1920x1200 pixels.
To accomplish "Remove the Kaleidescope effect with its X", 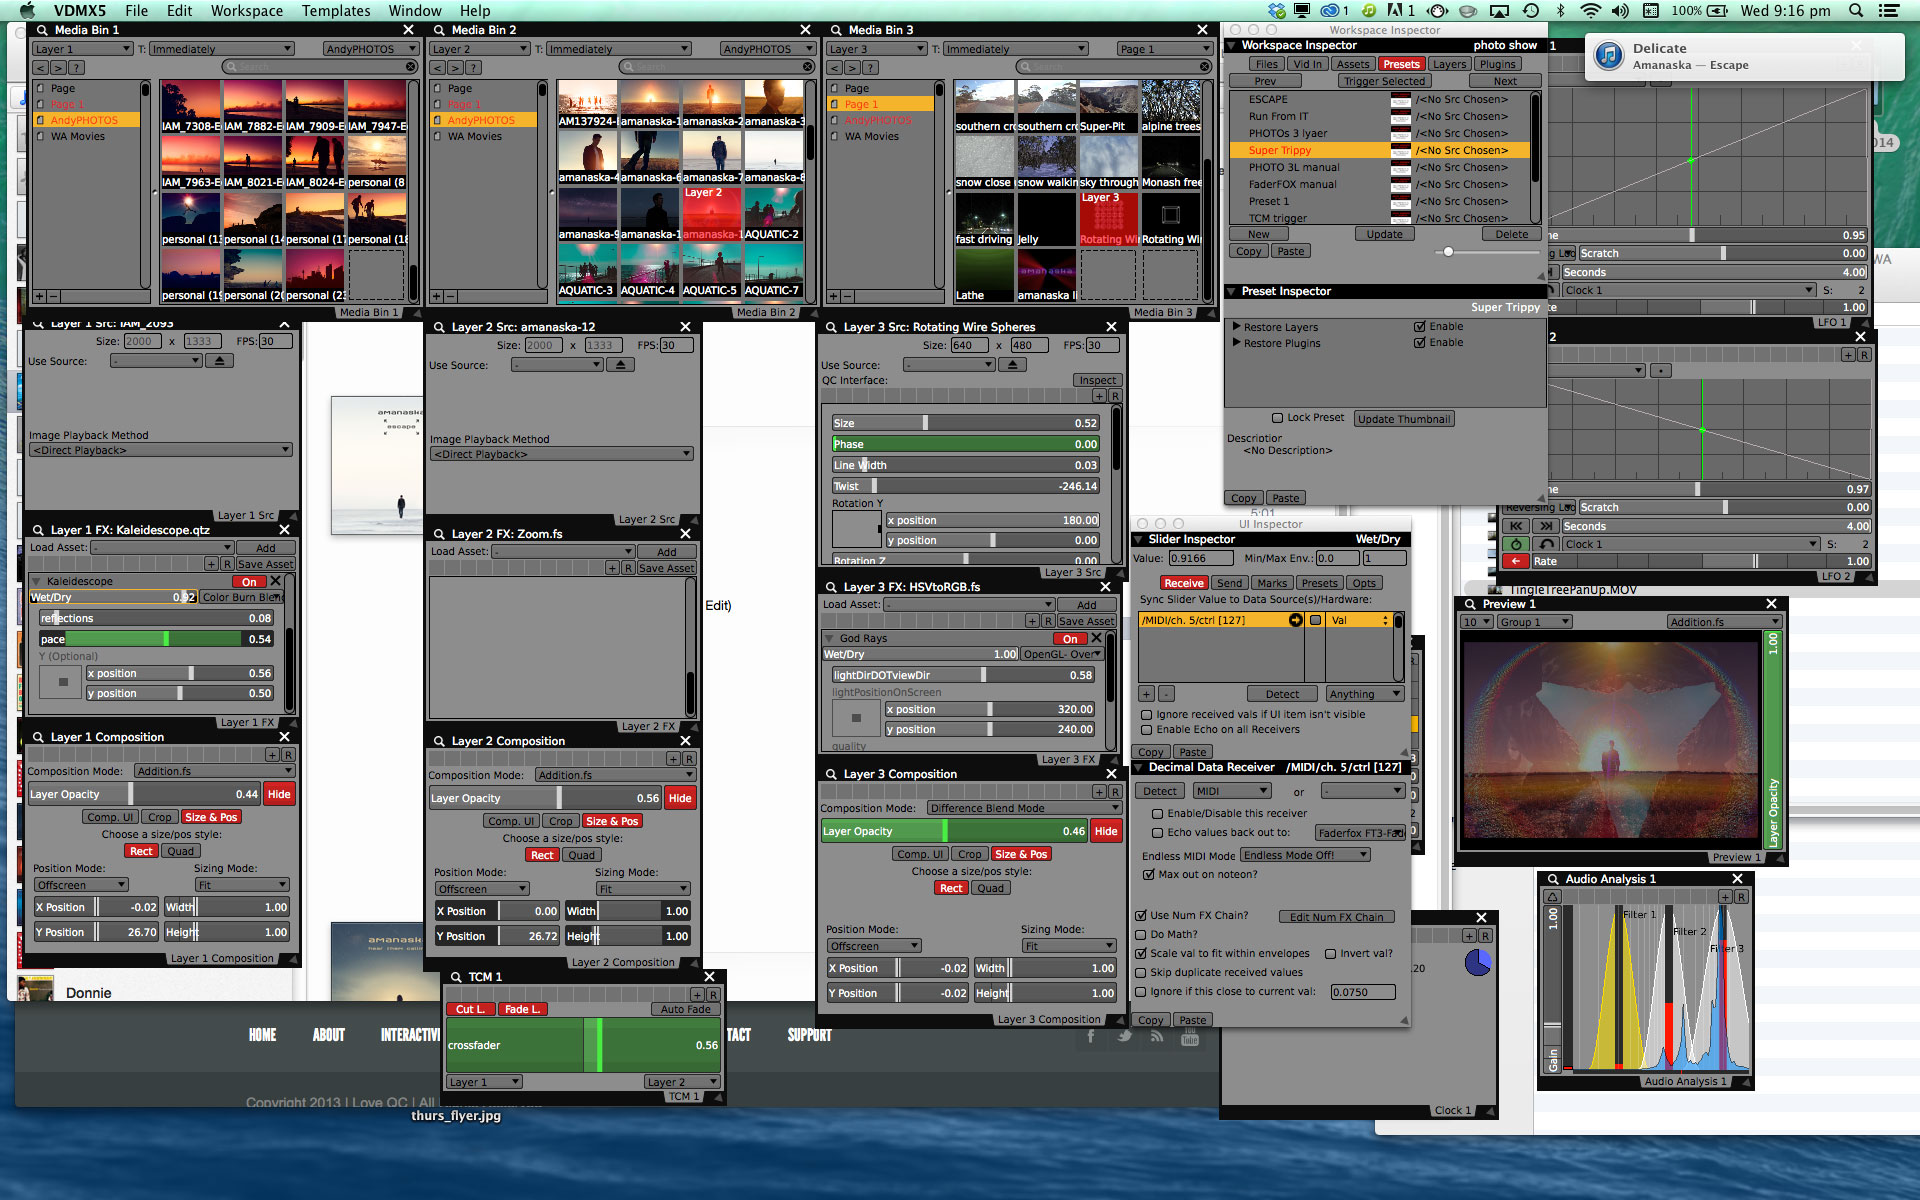I will click(276, 581).
